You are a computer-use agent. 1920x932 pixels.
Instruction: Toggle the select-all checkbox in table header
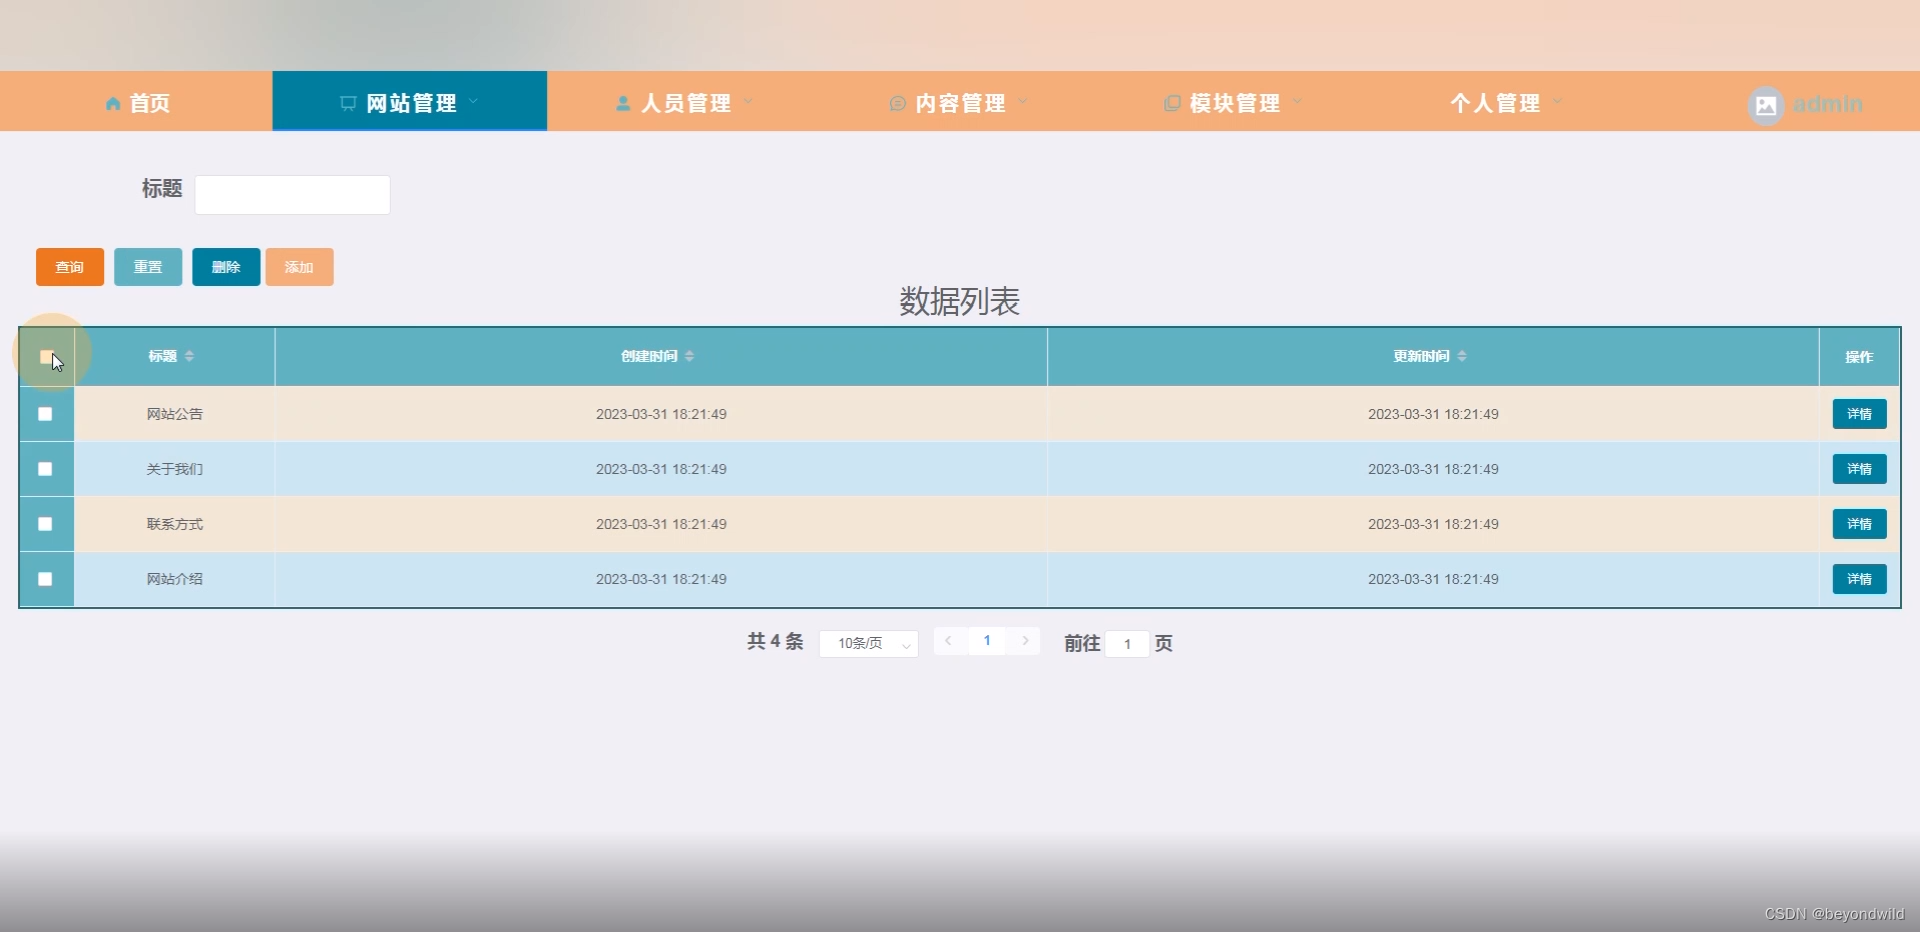(45, 356)
